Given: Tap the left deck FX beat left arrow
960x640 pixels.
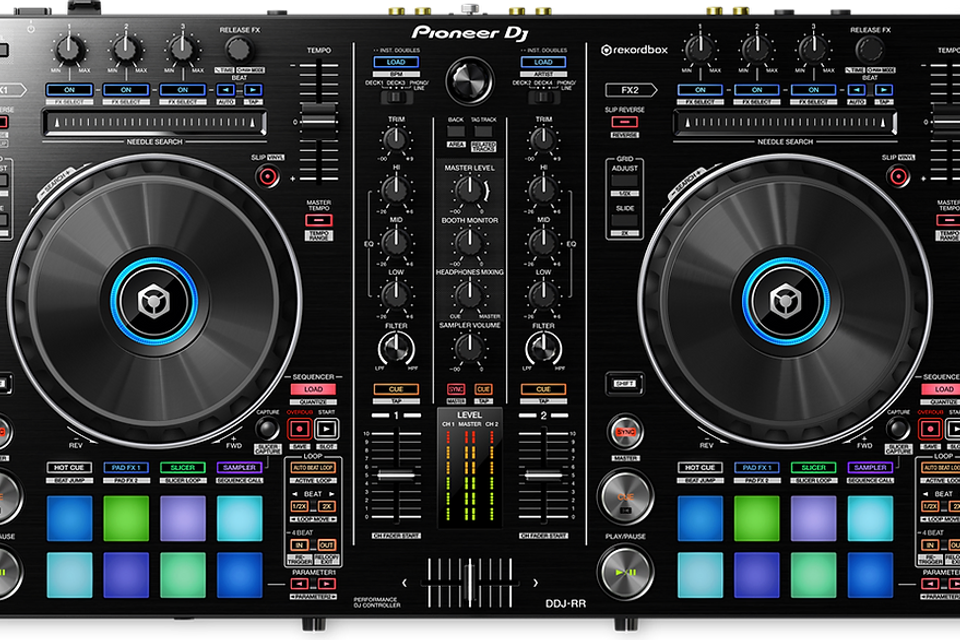Looking at the screenshot, I should tap(226, 90).
